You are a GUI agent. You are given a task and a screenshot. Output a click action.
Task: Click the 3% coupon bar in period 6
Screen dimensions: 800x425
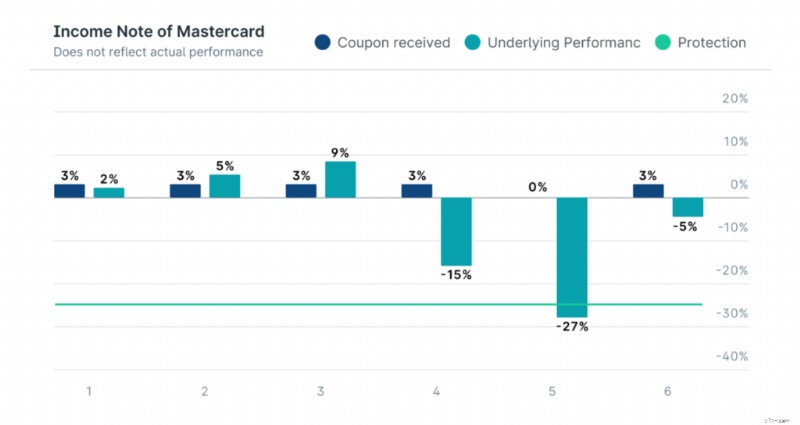click(648, 191)
